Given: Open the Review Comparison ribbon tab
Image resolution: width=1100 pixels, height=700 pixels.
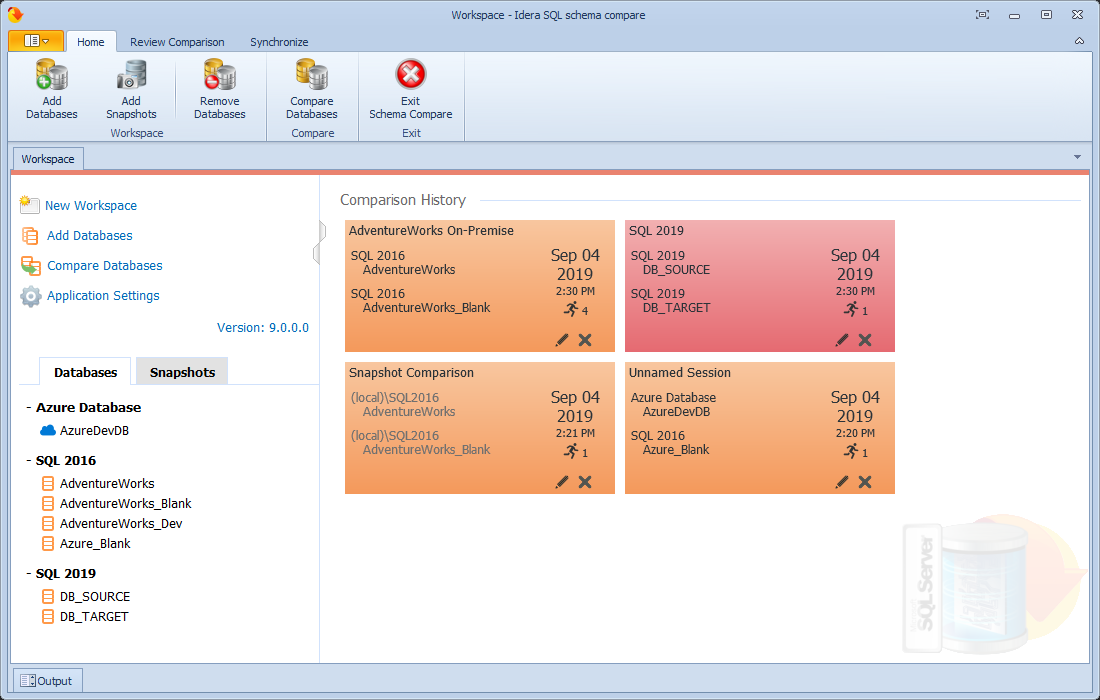Looking at the screenshot, I should [x=177, y=41].
